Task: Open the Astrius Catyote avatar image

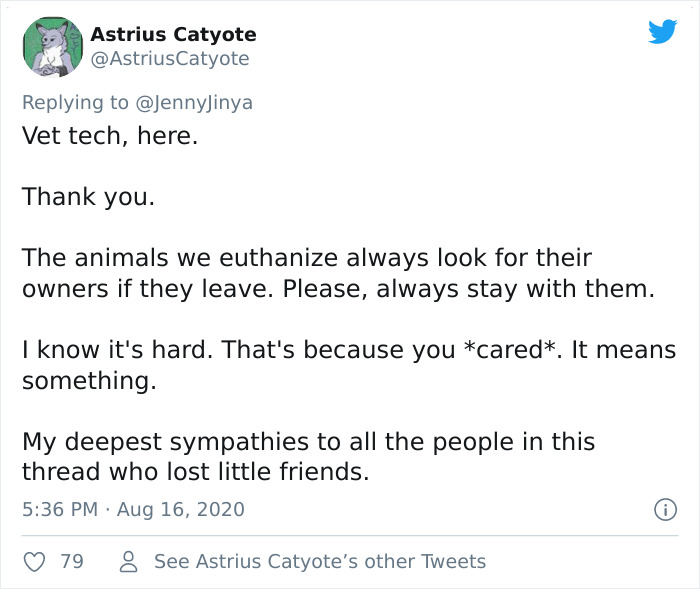Action: coord(53,47)
